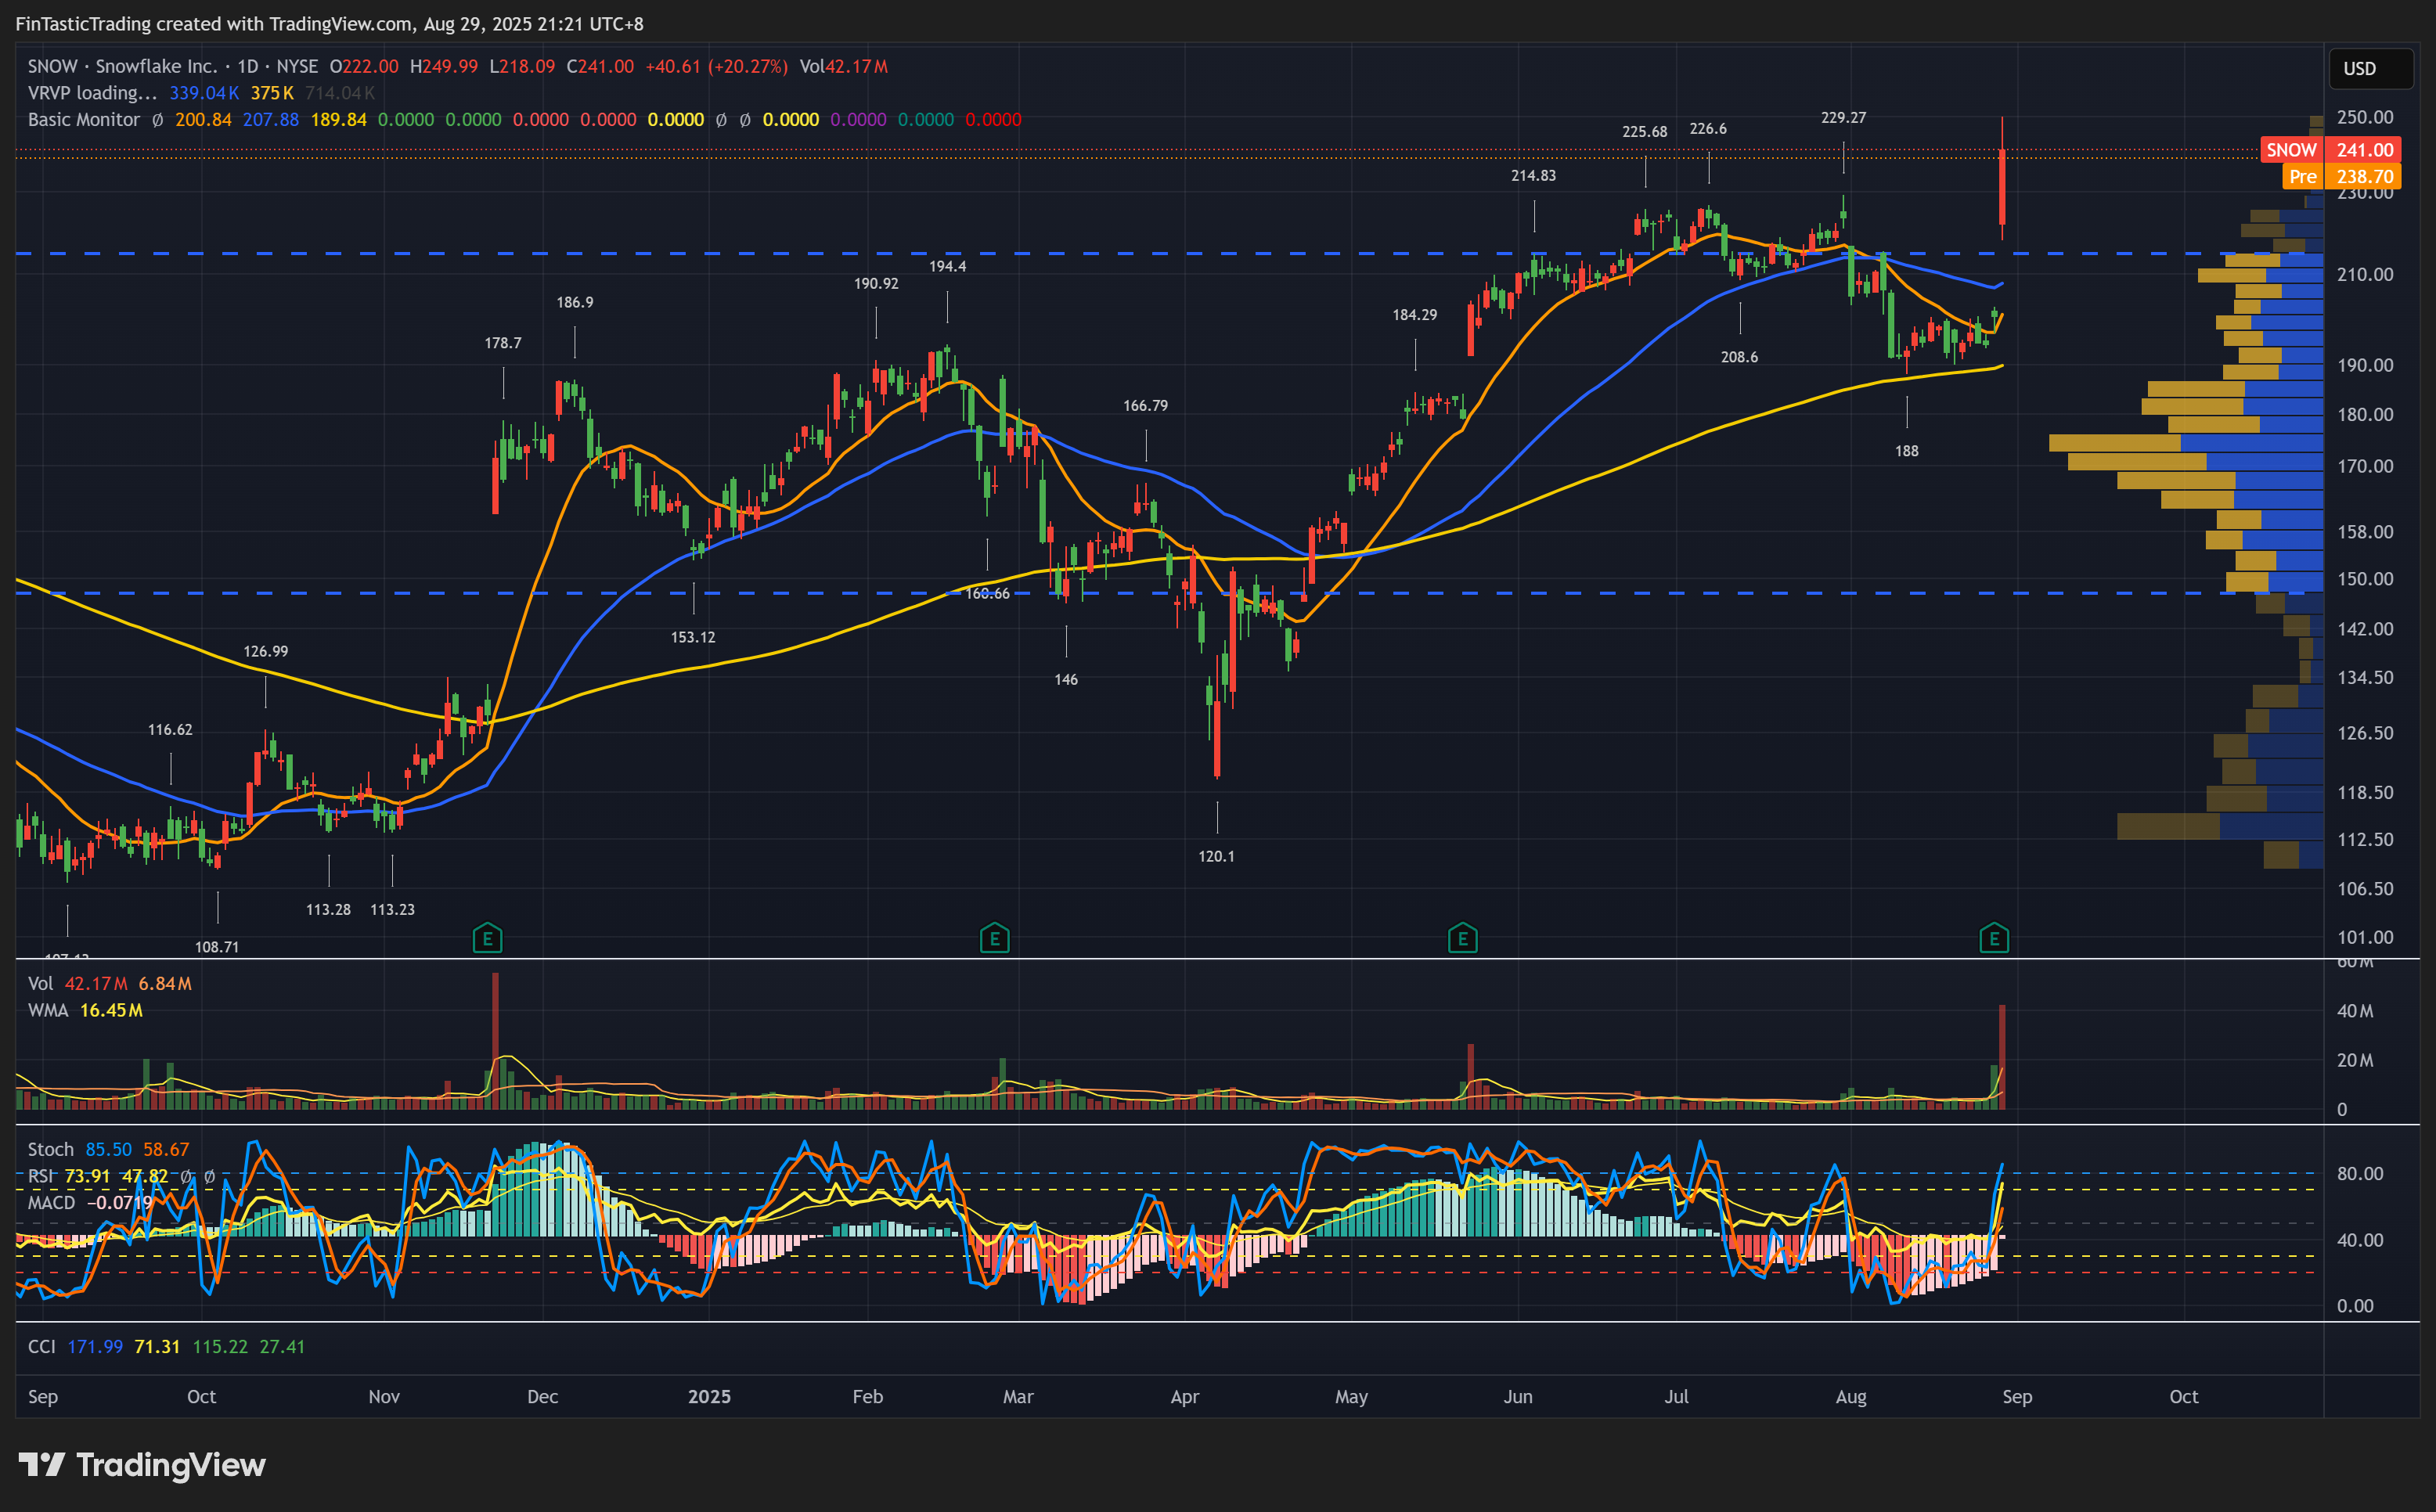Click Basic Monitor value 200.84
Screen dimensions: 2436x1512
pyautogui.click(x=203, y=119)
